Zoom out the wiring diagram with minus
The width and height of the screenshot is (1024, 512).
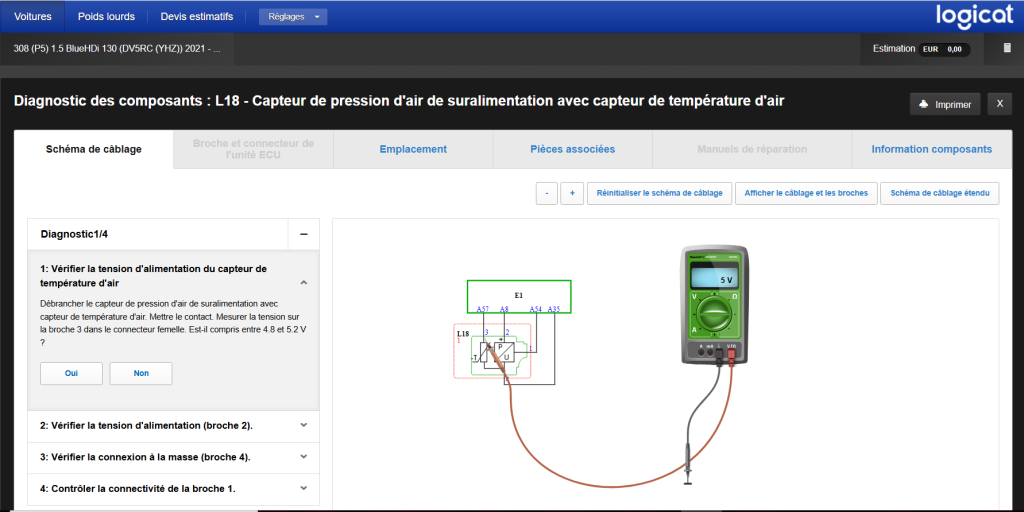546,193
